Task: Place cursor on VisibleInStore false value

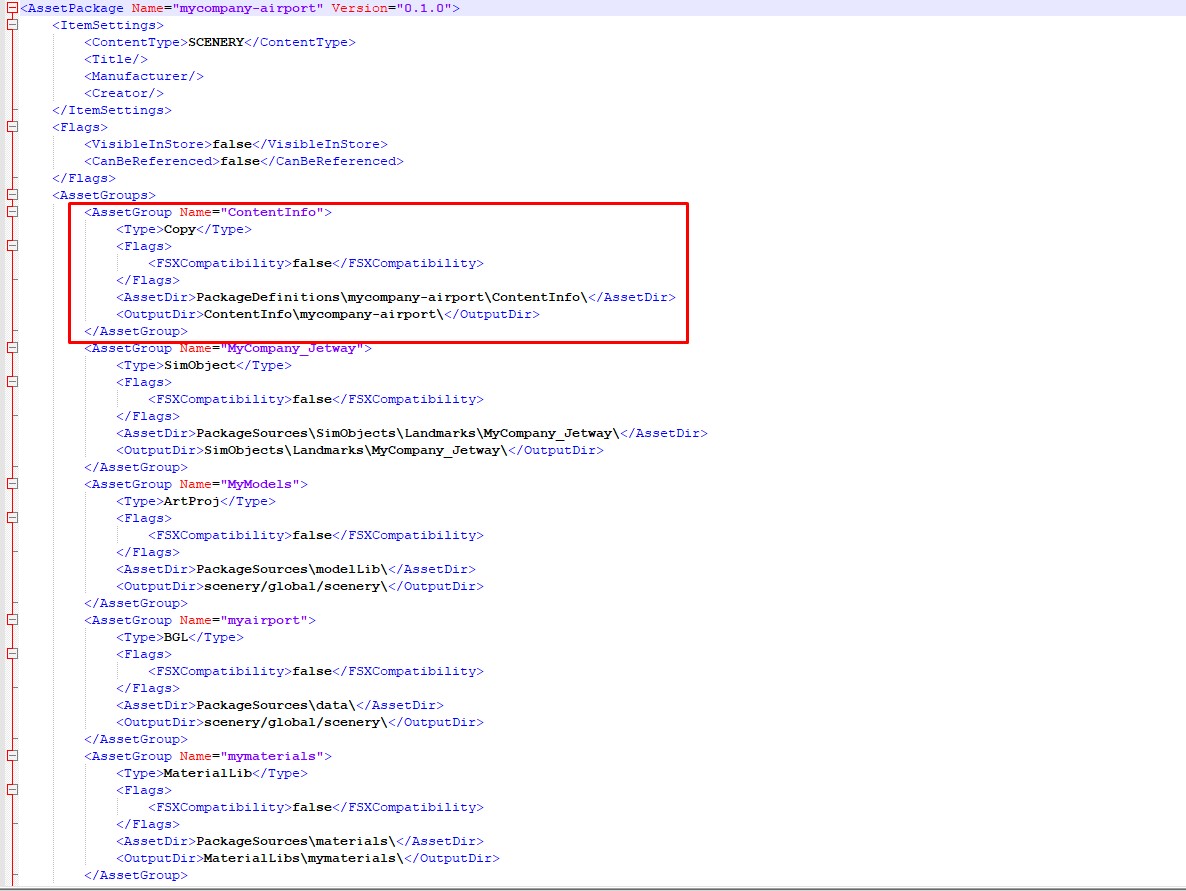Action: click(232, 144)
